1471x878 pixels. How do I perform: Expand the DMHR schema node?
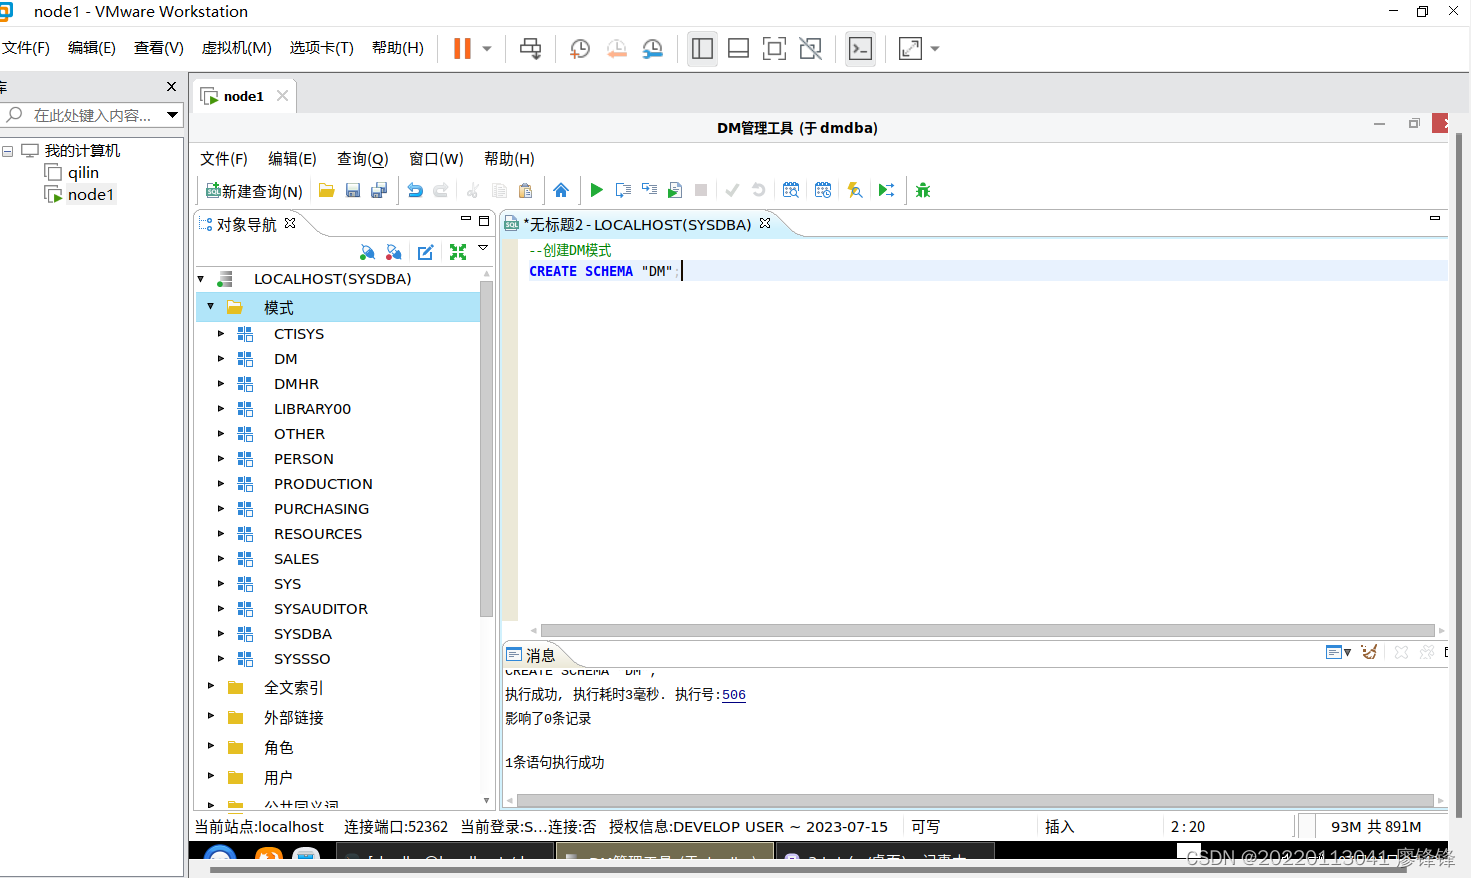(x=221, y=383)
